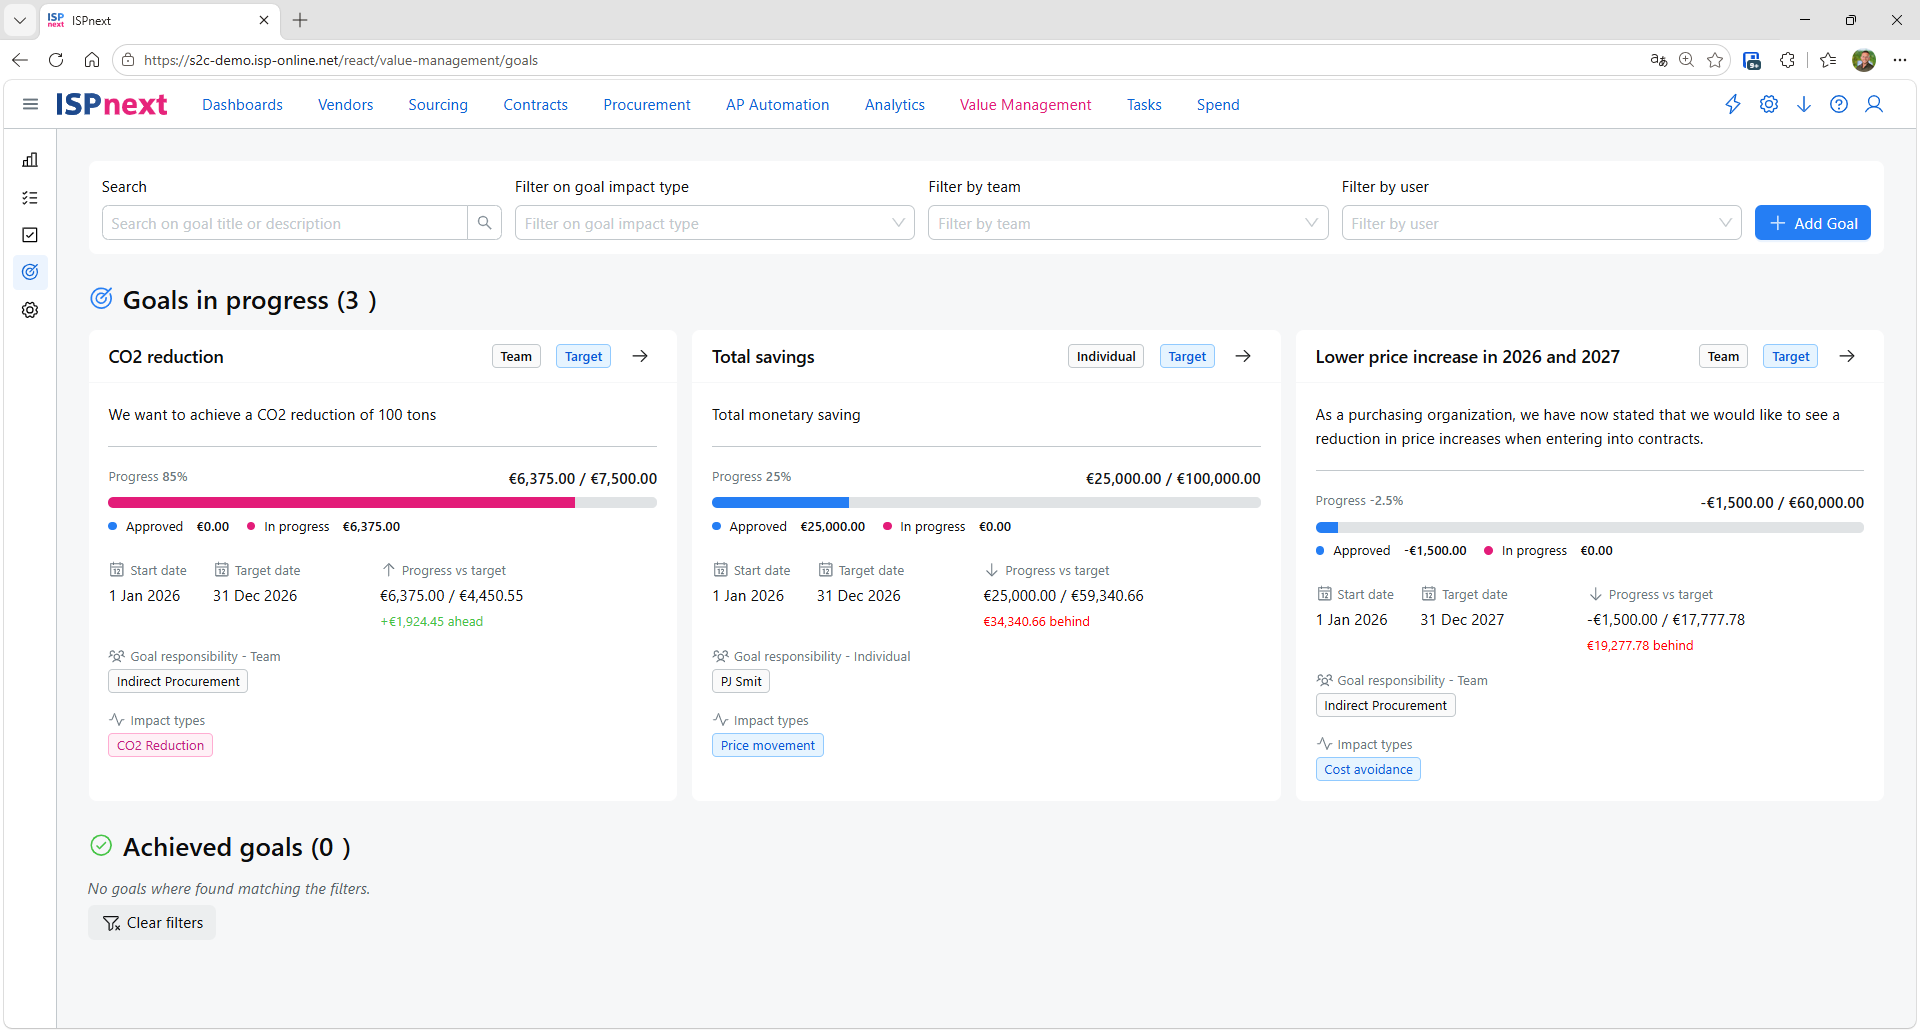
Task: Click the Indirect Procurement tag on CO2 reduction
Action: tap(178, 681)
